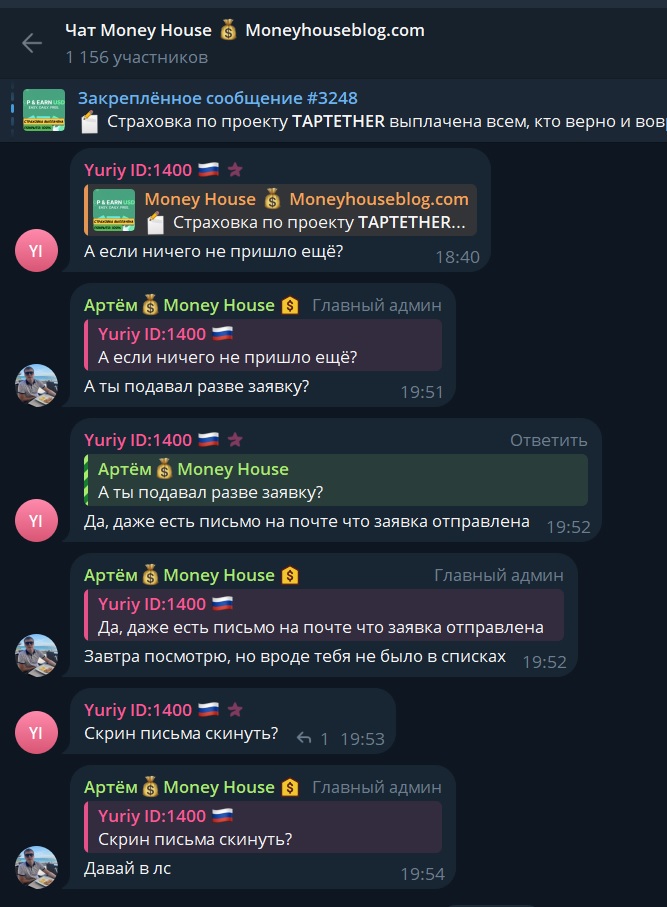Jump to quoted 'А ты подавал разве заявку?' reply
The image size is (667, 907).
pyautogui.click(x=336, y=480)
